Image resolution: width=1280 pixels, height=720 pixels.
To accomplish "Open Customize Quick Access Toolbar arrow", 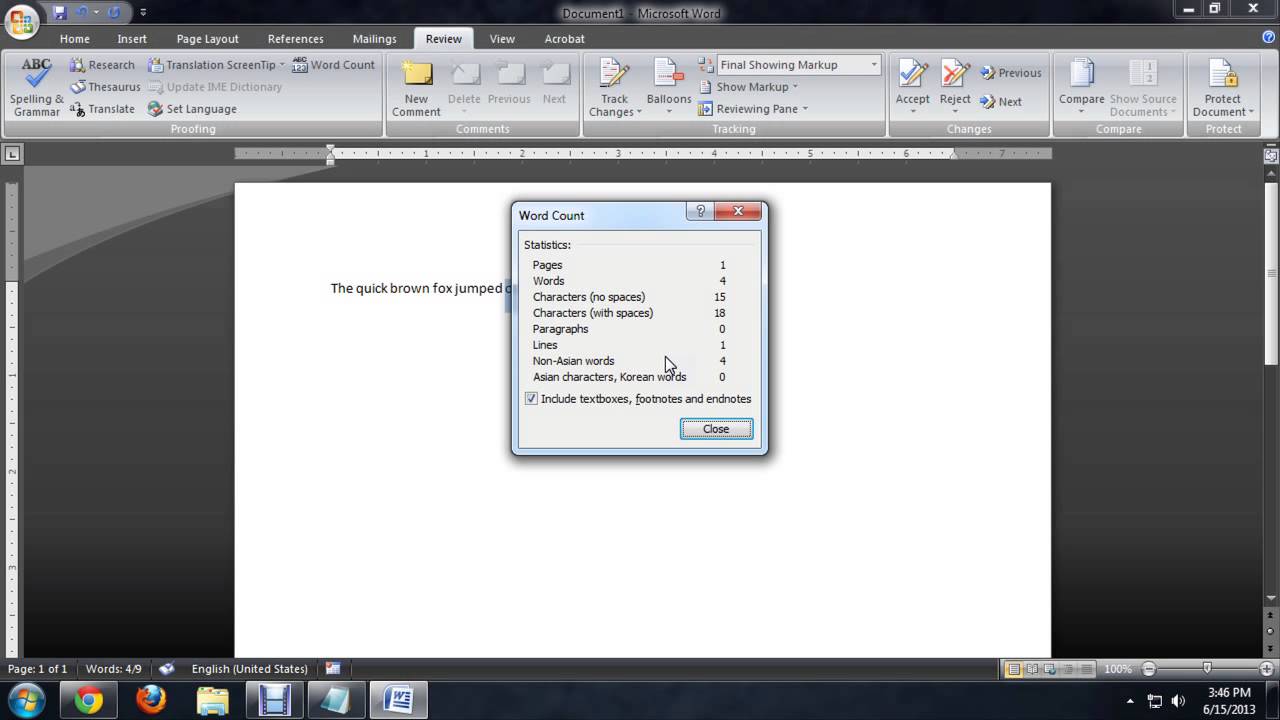I will point(143,13).
